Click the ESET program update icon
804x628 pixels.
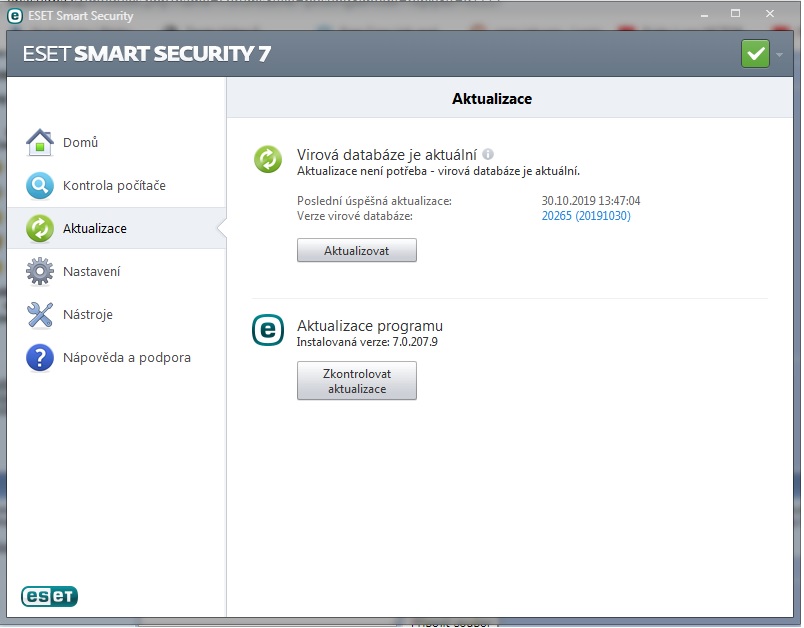267,331
